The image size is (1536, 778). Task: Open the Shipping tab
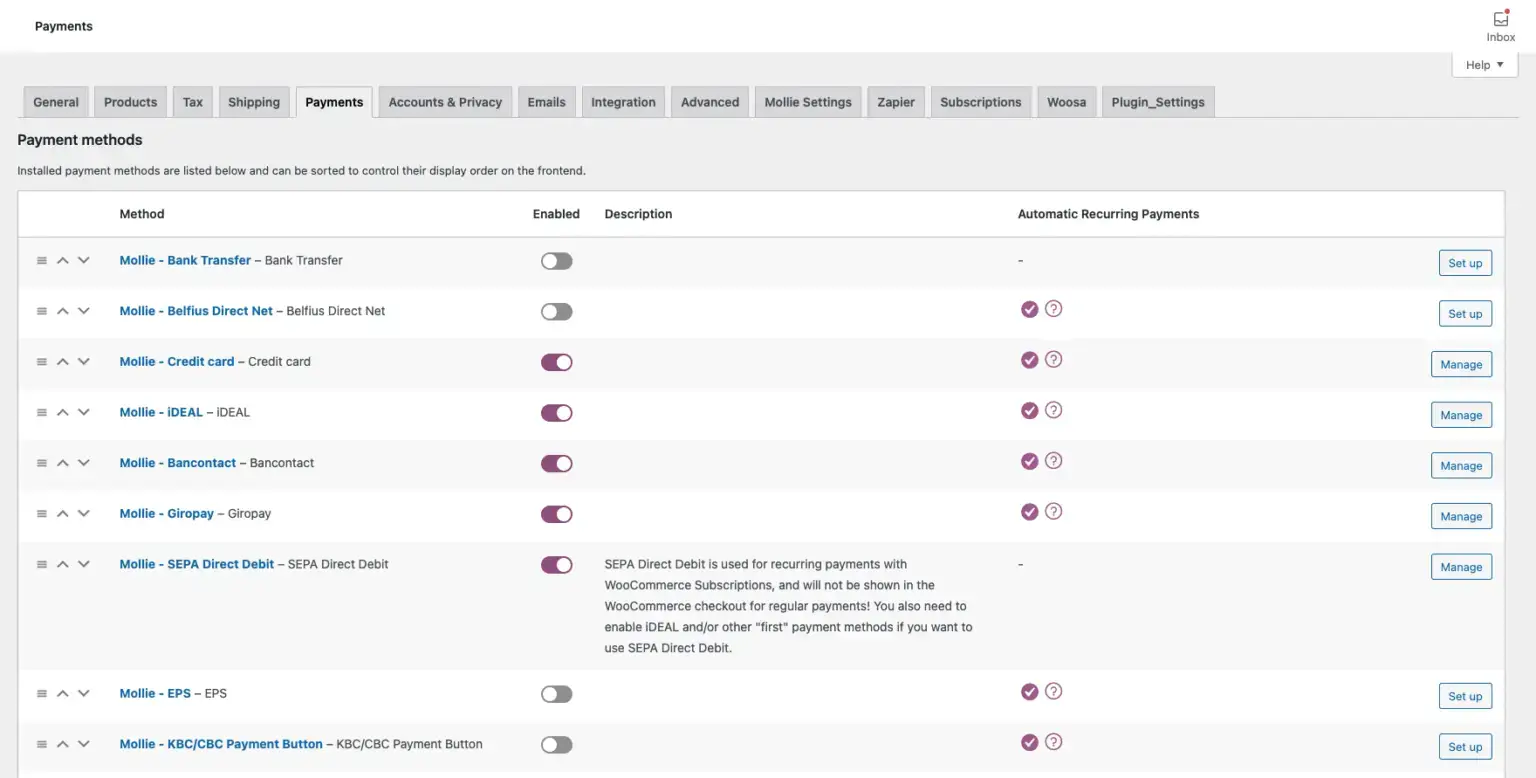click(254, 102)
